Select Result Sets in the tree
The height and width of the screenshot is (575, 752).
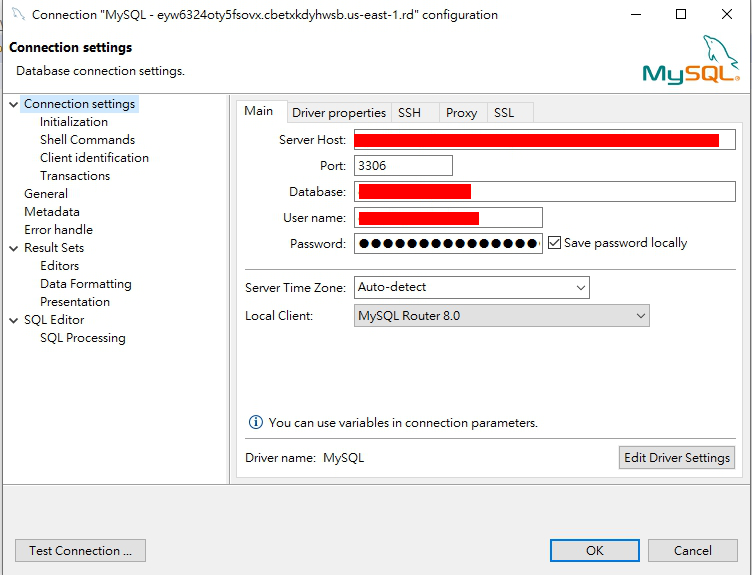[54, 248]
